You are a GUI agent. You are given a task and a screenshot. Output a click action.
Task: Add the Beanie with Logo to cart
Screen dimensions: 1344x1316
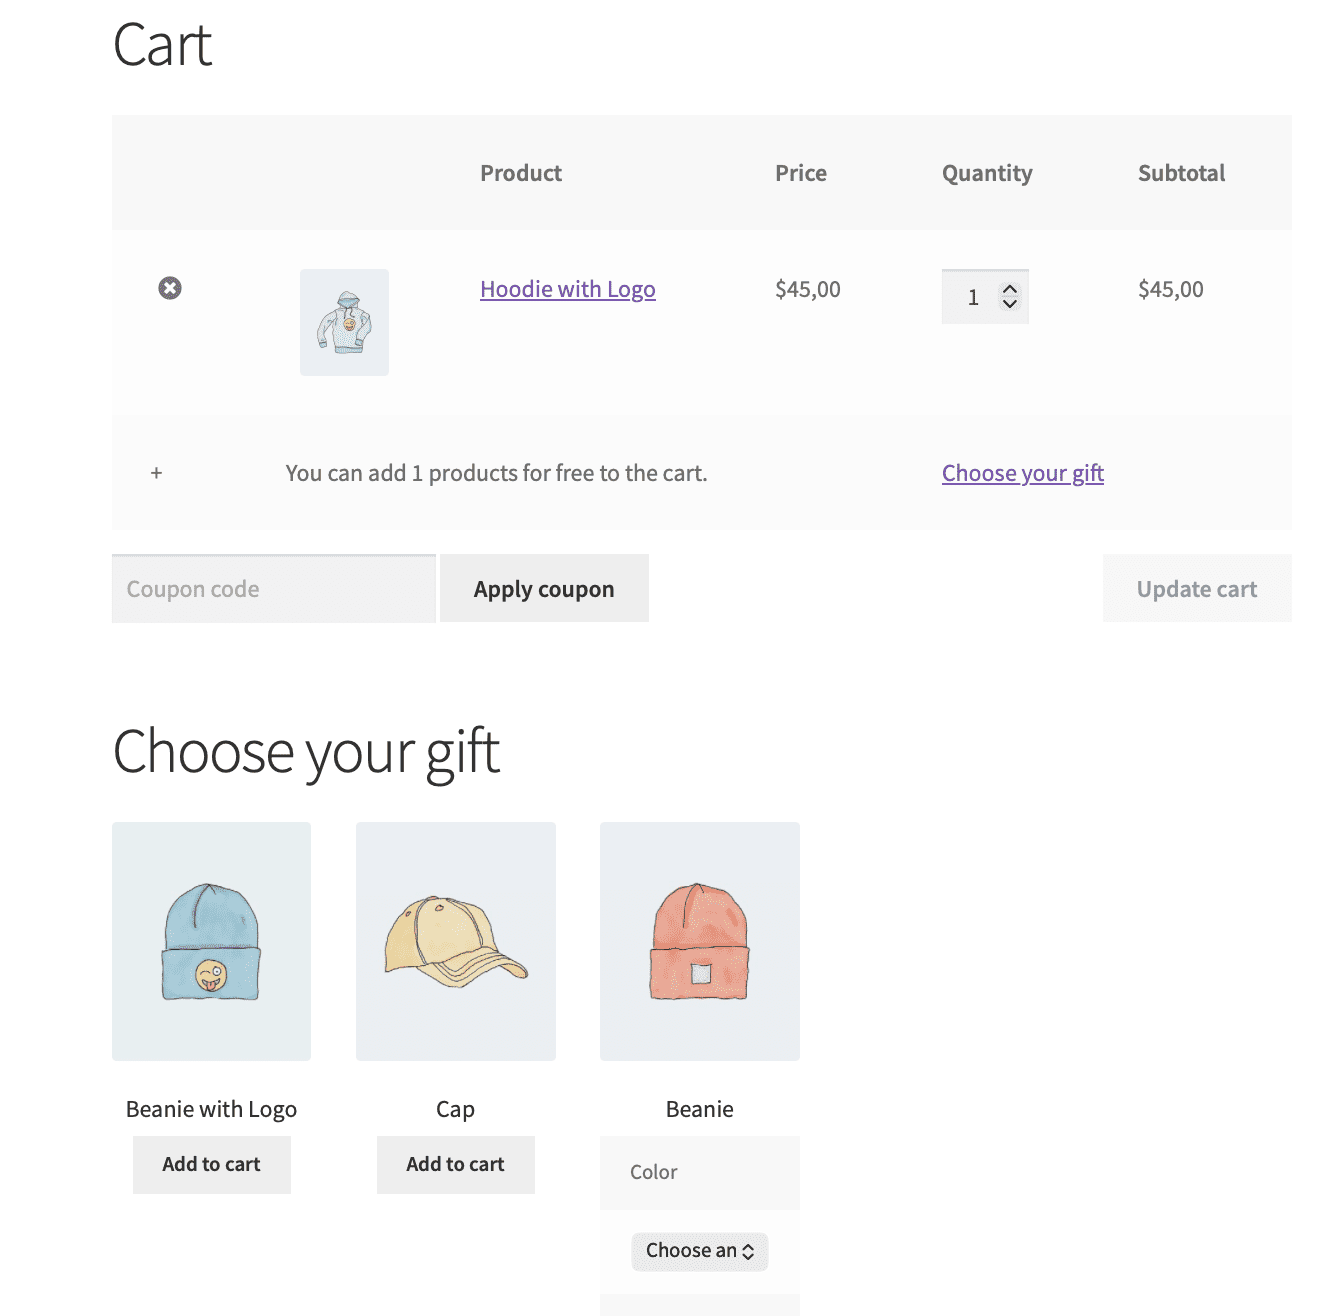click(x=211, y=1164)
